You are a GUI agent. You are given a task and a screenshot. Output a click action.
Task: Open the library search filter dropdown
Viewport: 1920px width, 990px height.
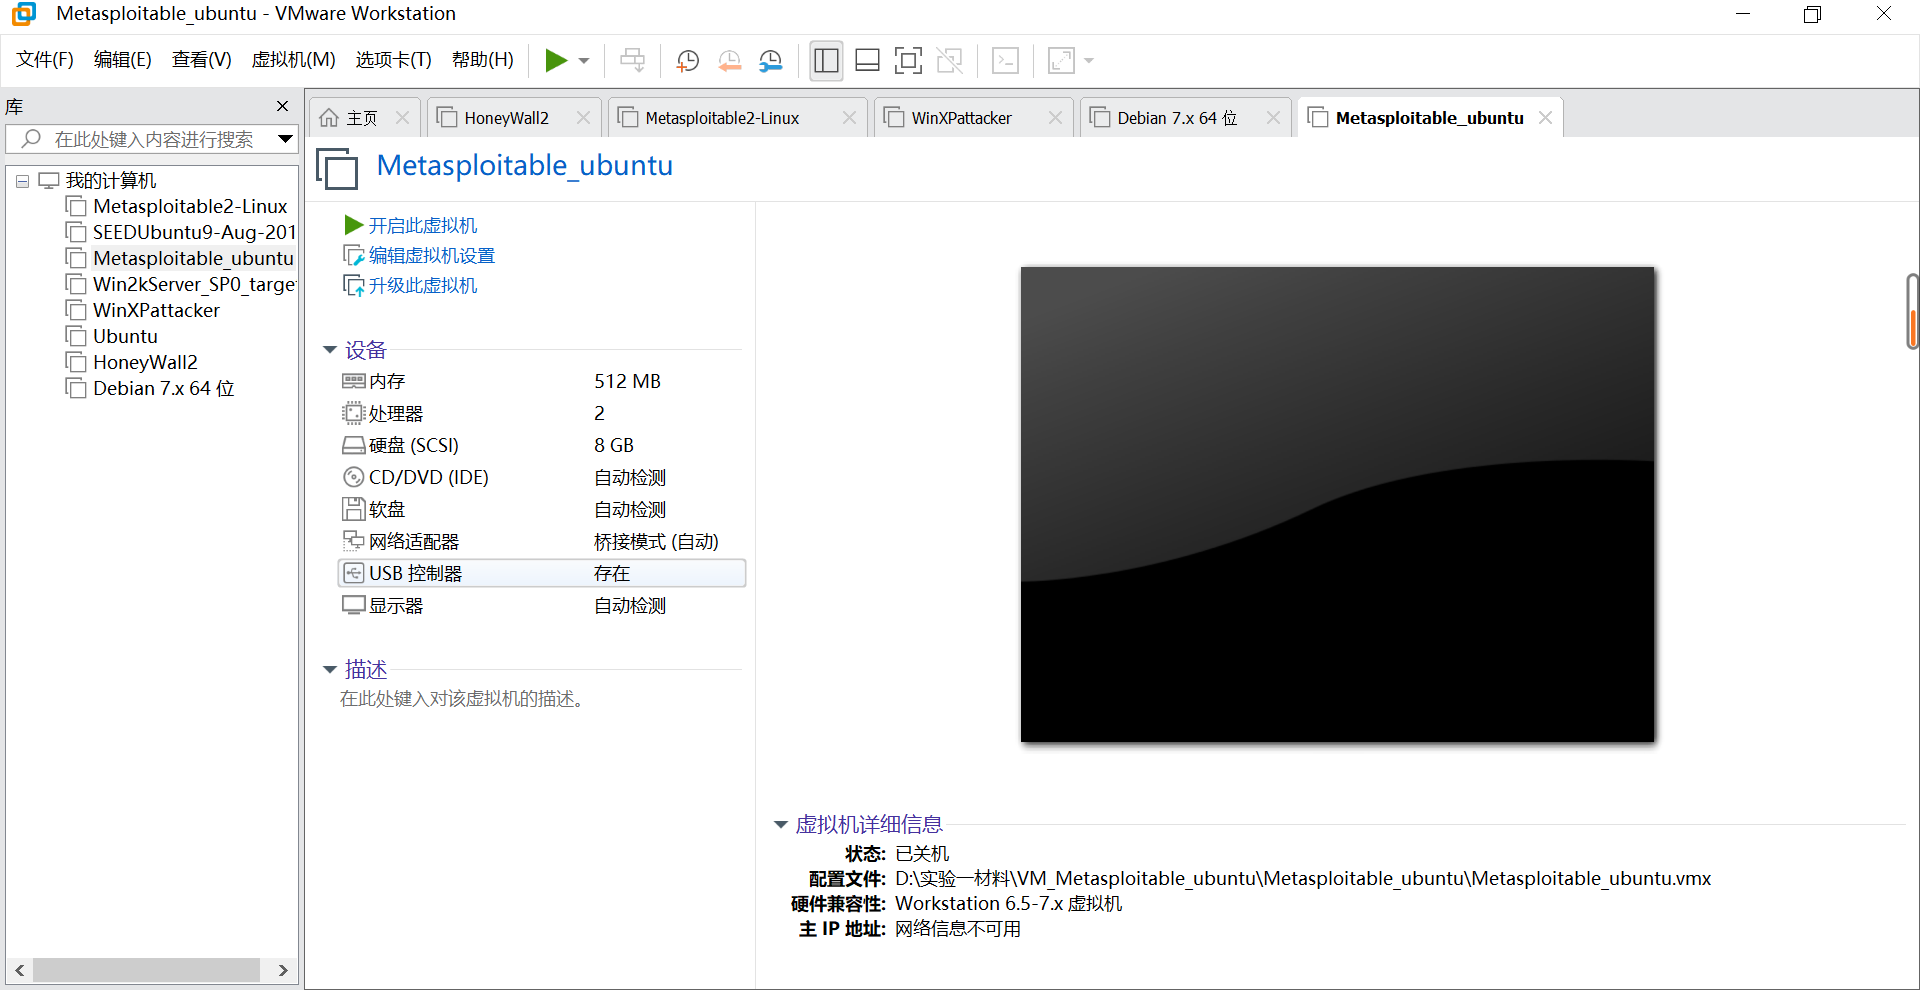click(x=285, y=139)
